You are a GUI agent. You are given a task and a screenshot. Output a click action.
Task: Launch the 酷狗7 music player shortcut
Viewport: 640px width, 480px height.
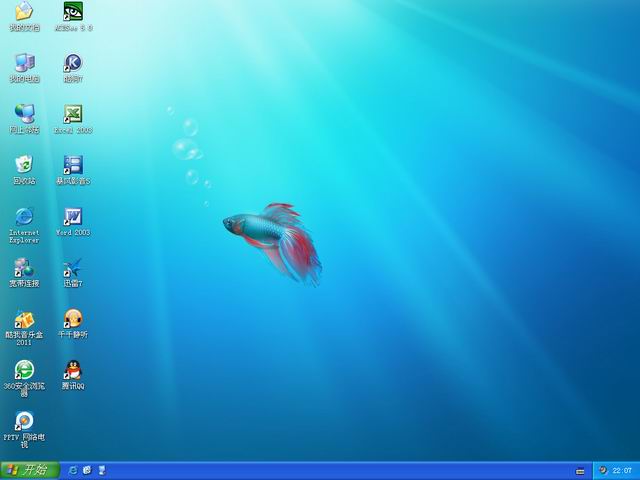click(x=73, y=63)
